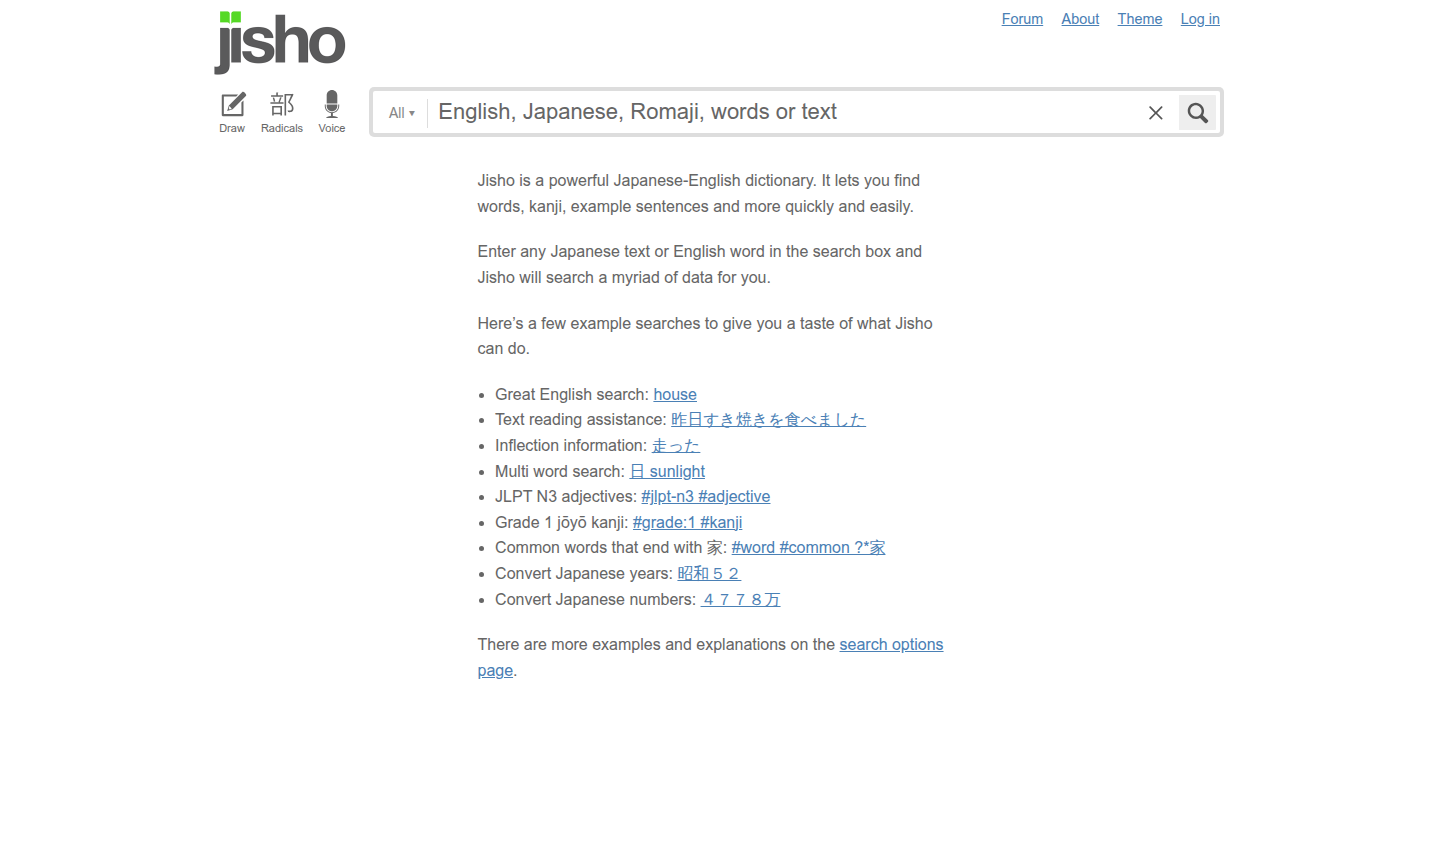Click the 走った inflection example
1440x862 pixels.
(x=675, y=446)
